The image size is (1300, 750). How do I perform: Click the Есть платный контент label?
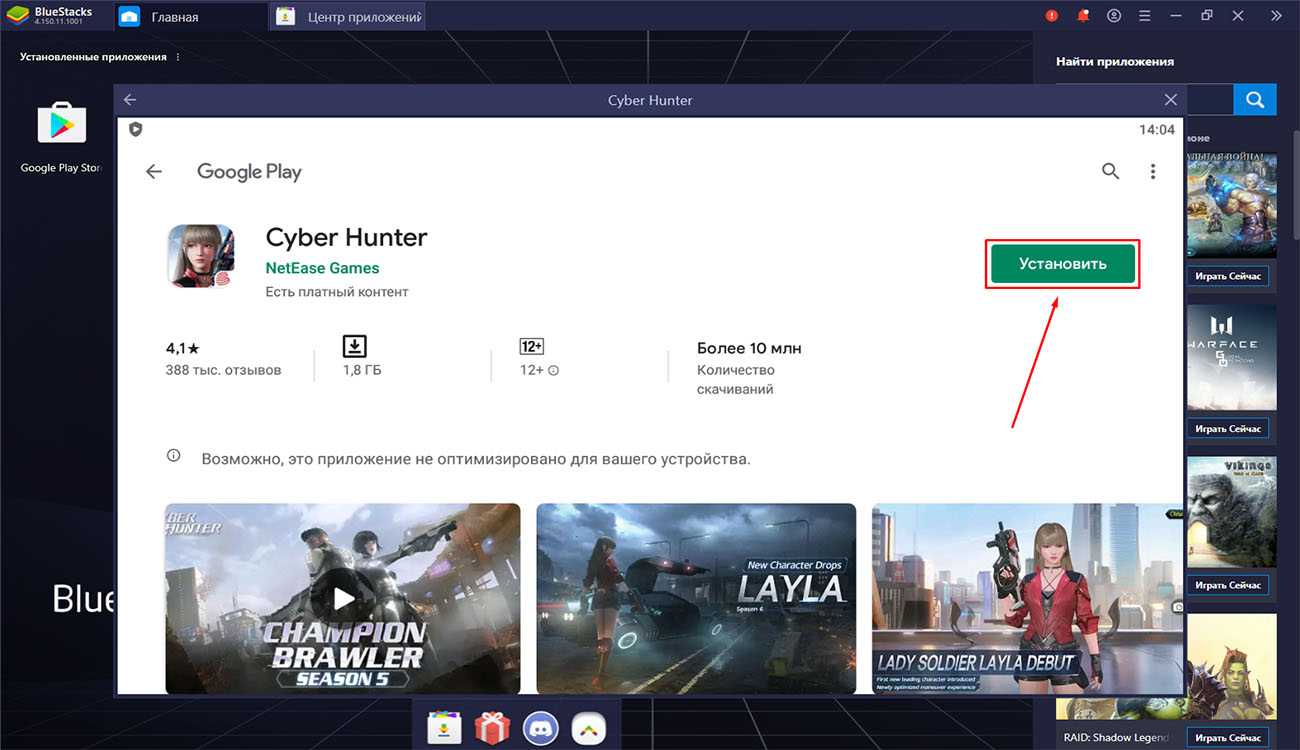[x=337, y=292]
